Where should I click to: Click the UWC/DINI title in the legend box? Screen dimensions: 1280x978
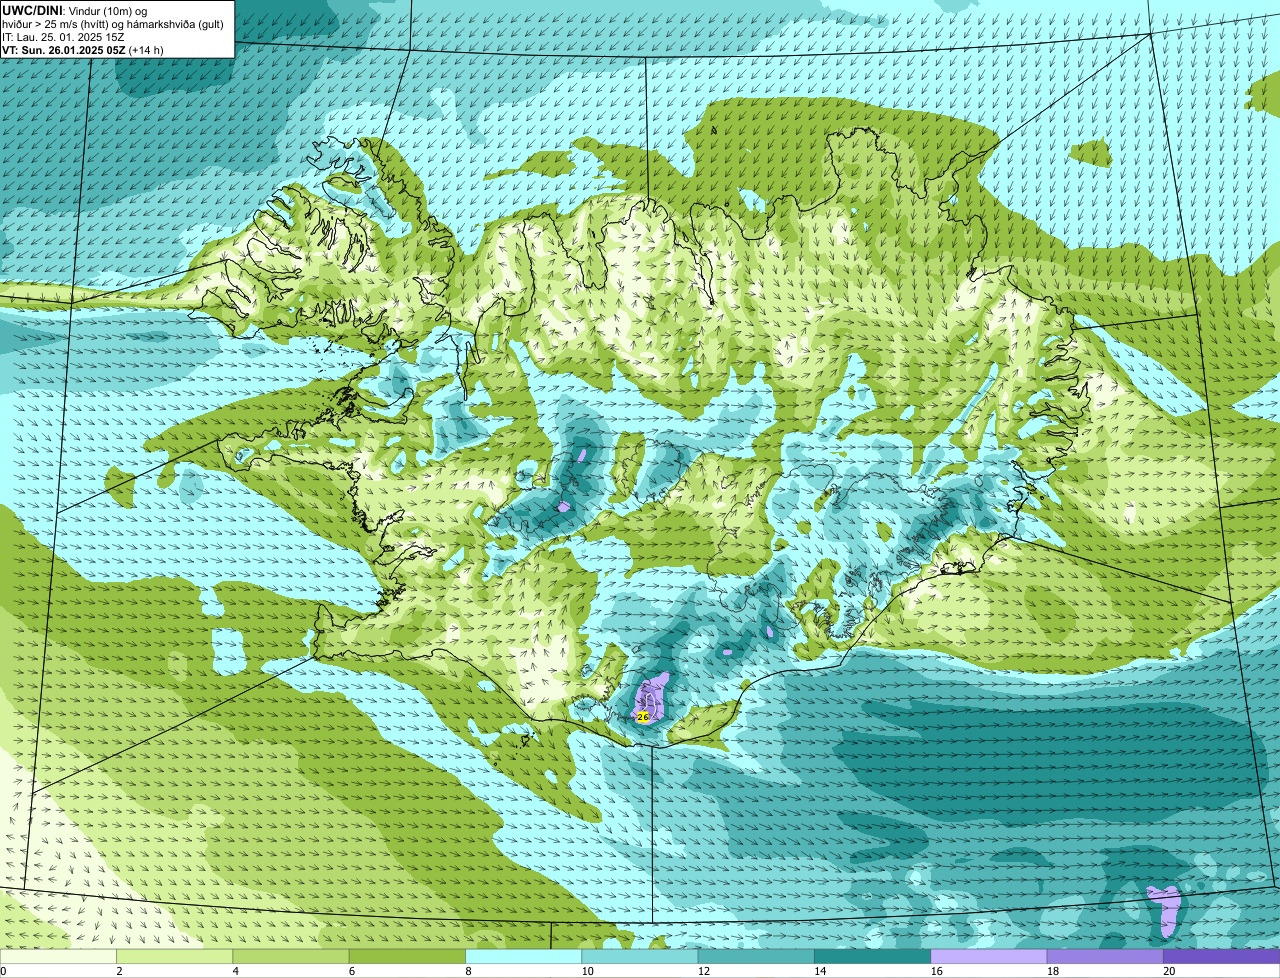click(x=32, y=10)
